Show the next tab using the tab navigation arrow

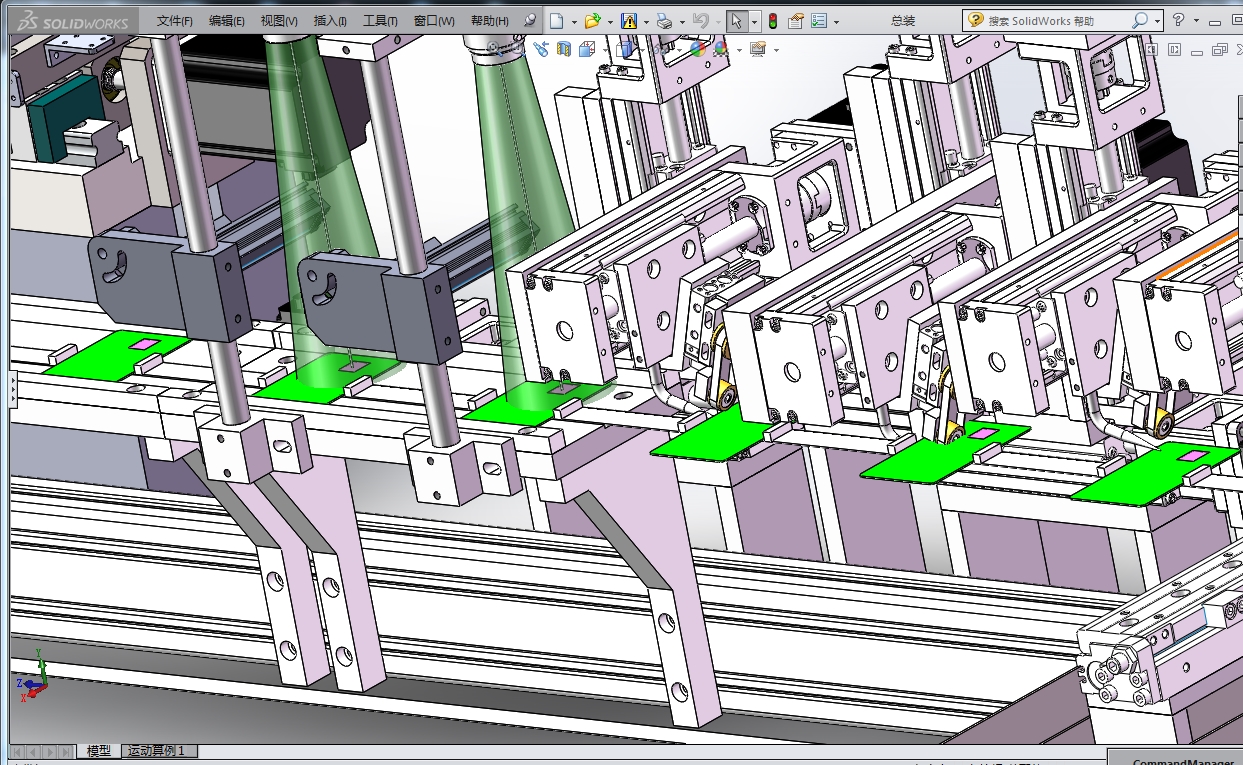point(49,751)
